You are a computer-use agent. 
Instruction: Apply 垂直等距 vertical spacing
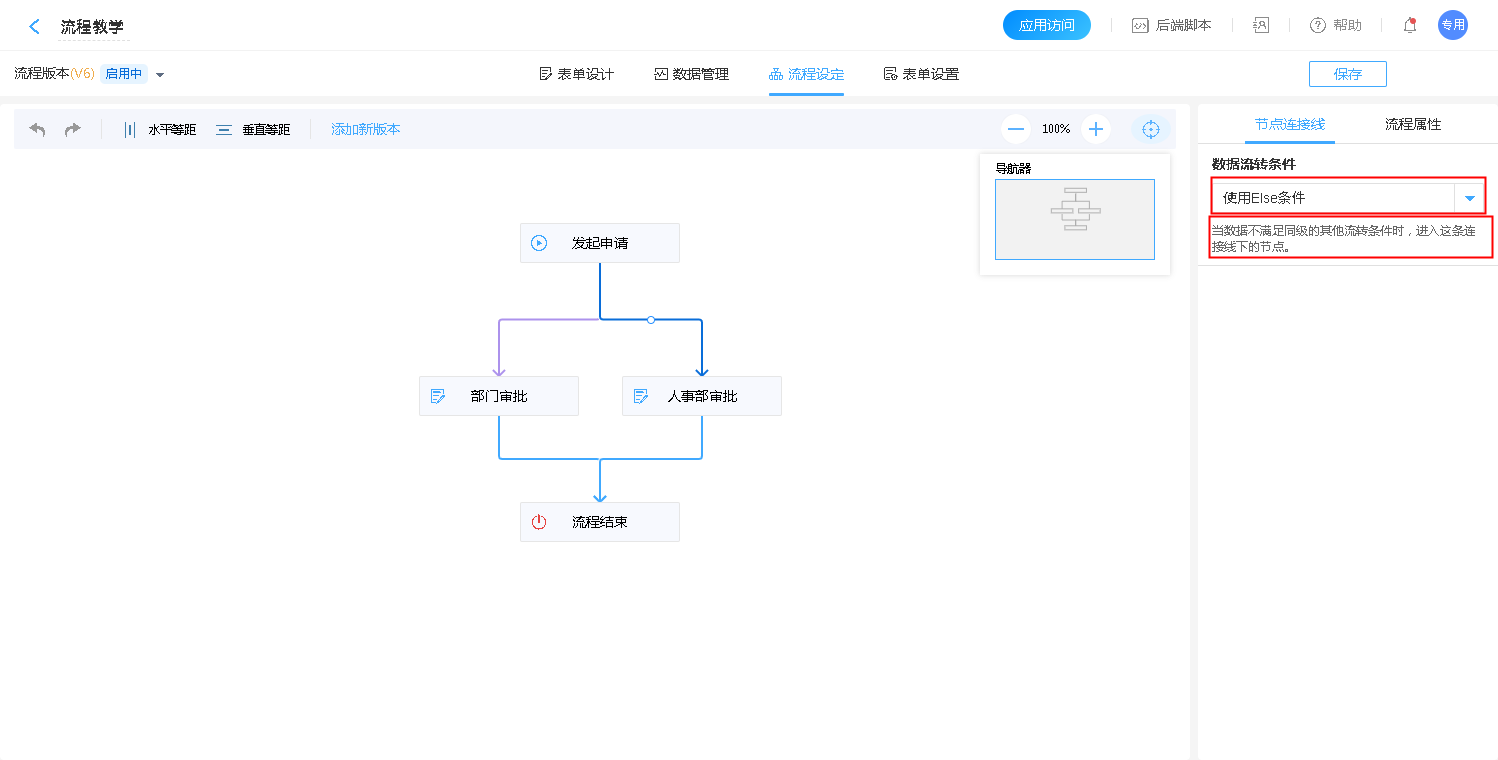point(253,129)
